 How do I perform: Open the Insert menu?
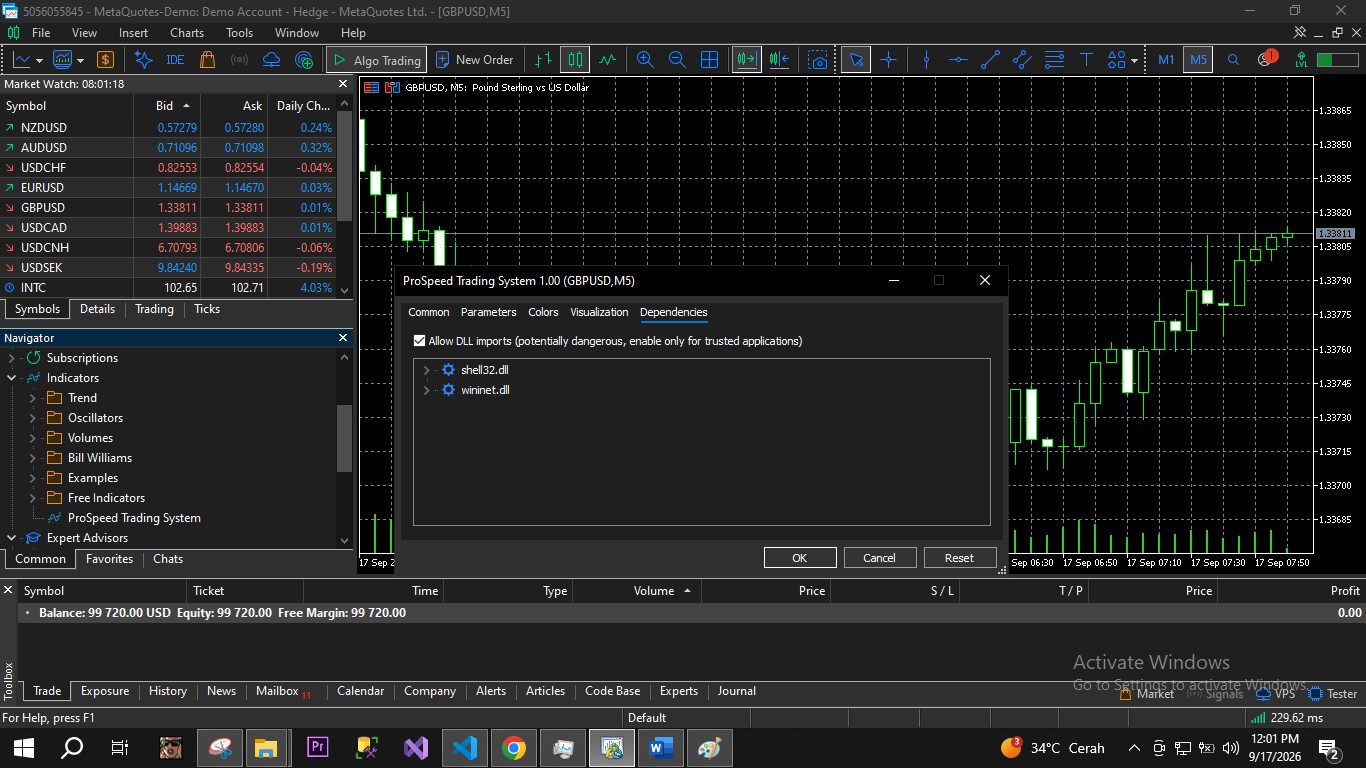click(x=133, y=32)
